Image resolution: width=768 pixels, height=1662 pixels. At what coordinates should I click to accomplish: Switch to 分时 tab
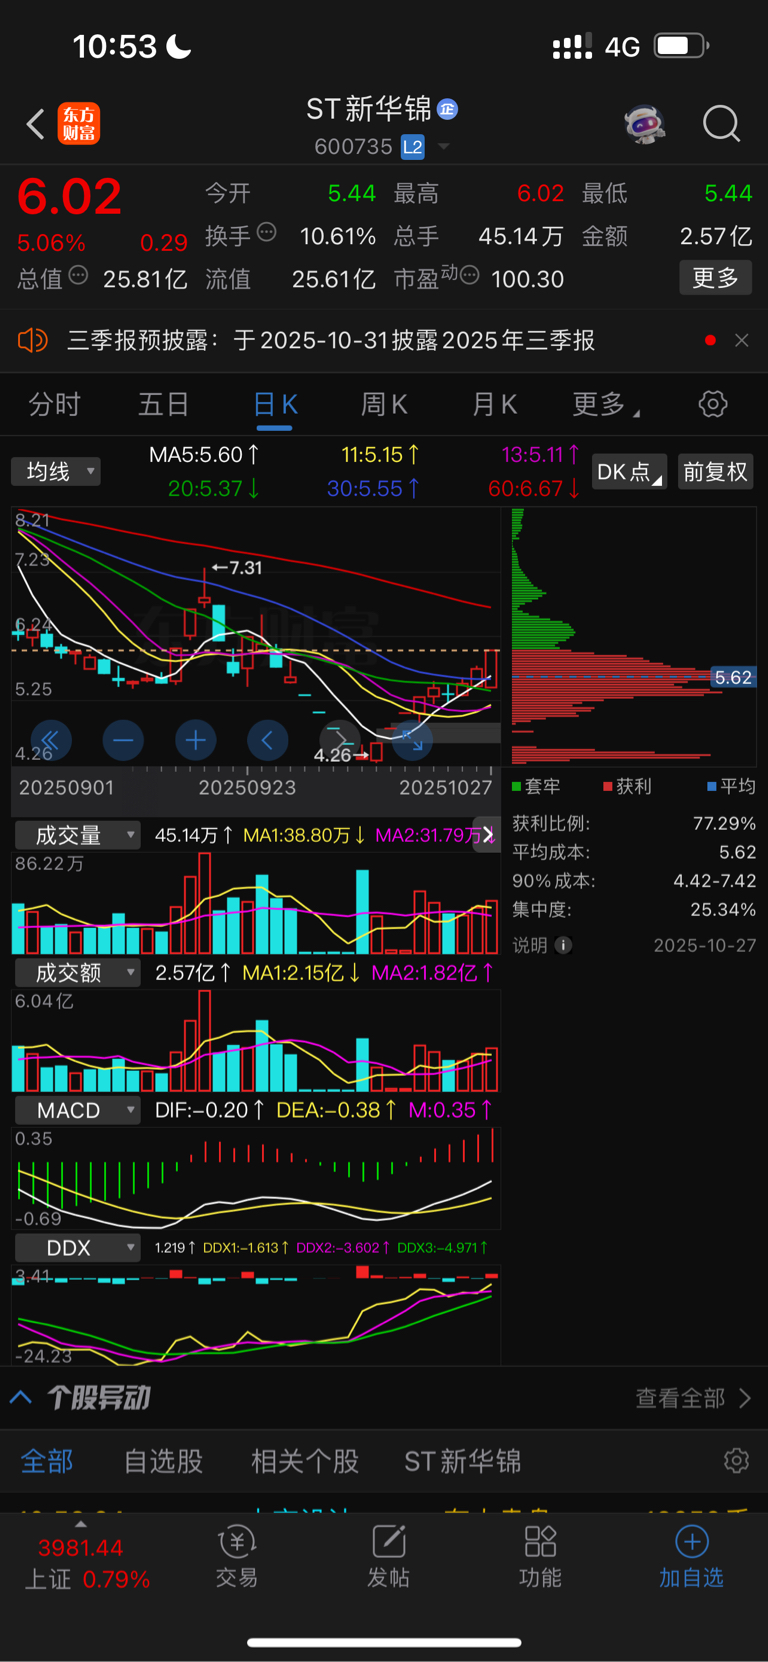click(54, 404)
